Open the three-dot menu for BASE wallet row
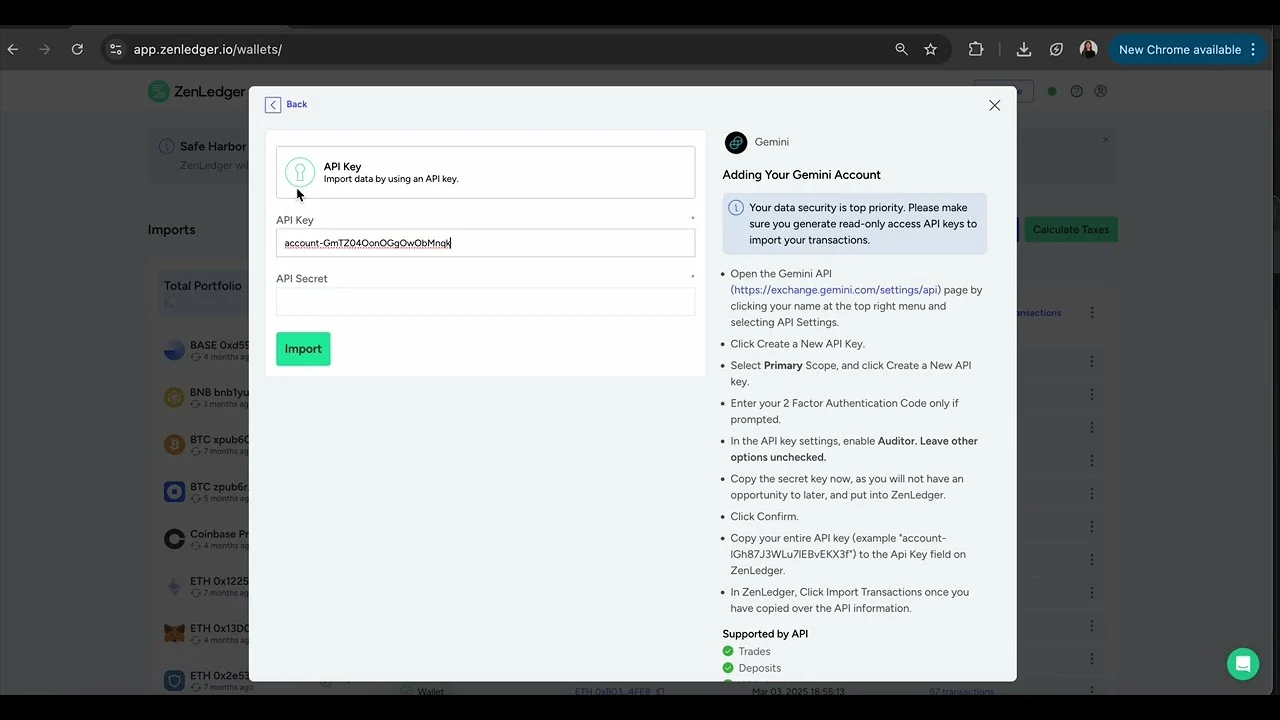1280x720 pixels. pyautogui.click(x=1092, y=361)
